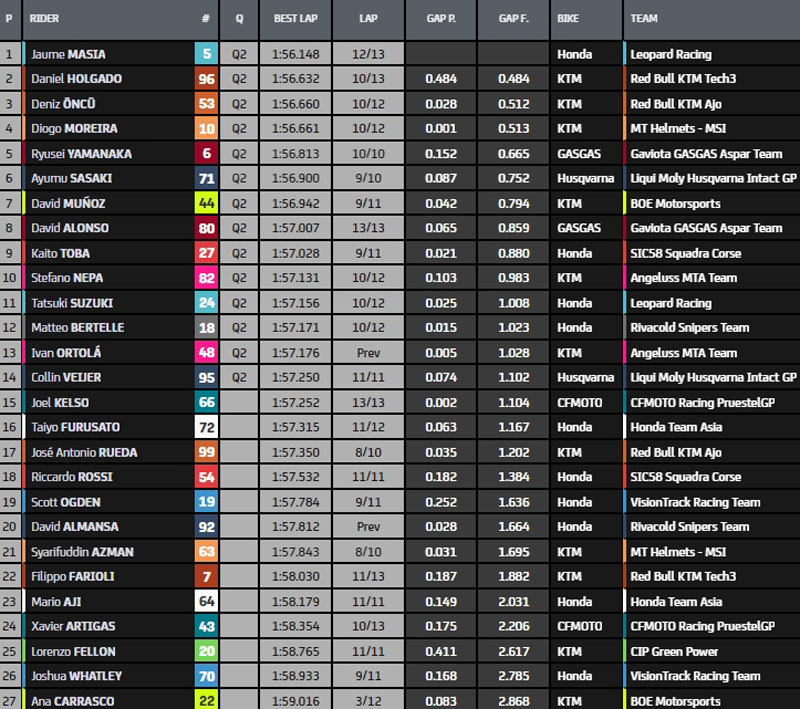Image resolution: width=800 pixels, height=709 pixels.
Task: Click the CFMOTO Racing PruestelGP team in Joel KELSO's row
Action: (x=702, y=402)
